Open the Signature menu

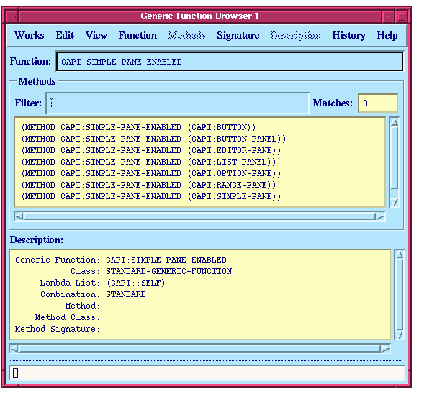(x=238, y=35)
